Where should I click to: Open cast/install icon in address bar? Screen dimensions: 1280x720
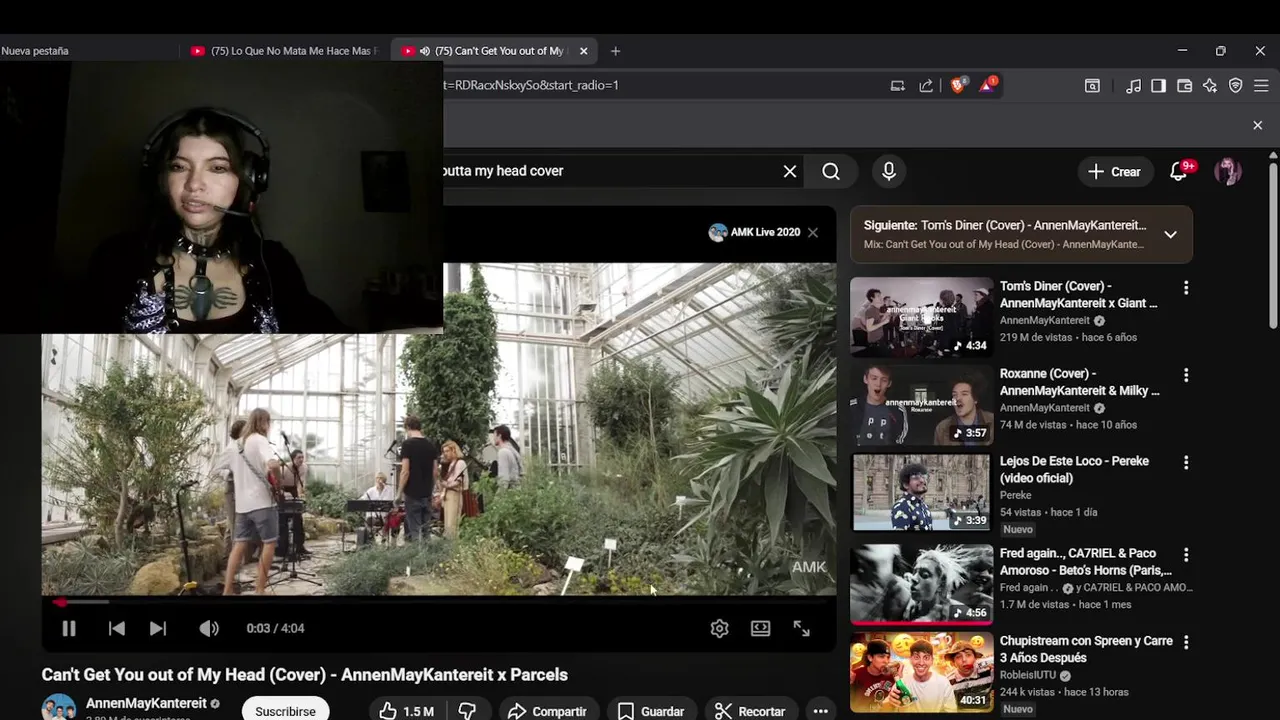[897, 85]
